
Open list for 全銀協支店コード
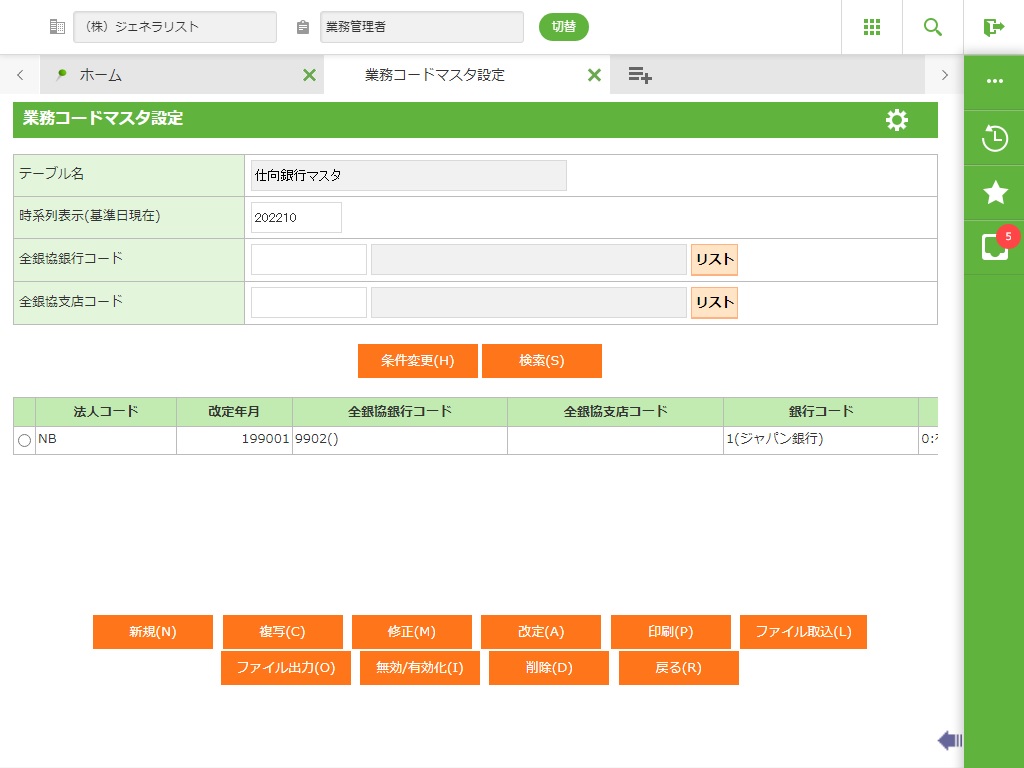(714, 303)
